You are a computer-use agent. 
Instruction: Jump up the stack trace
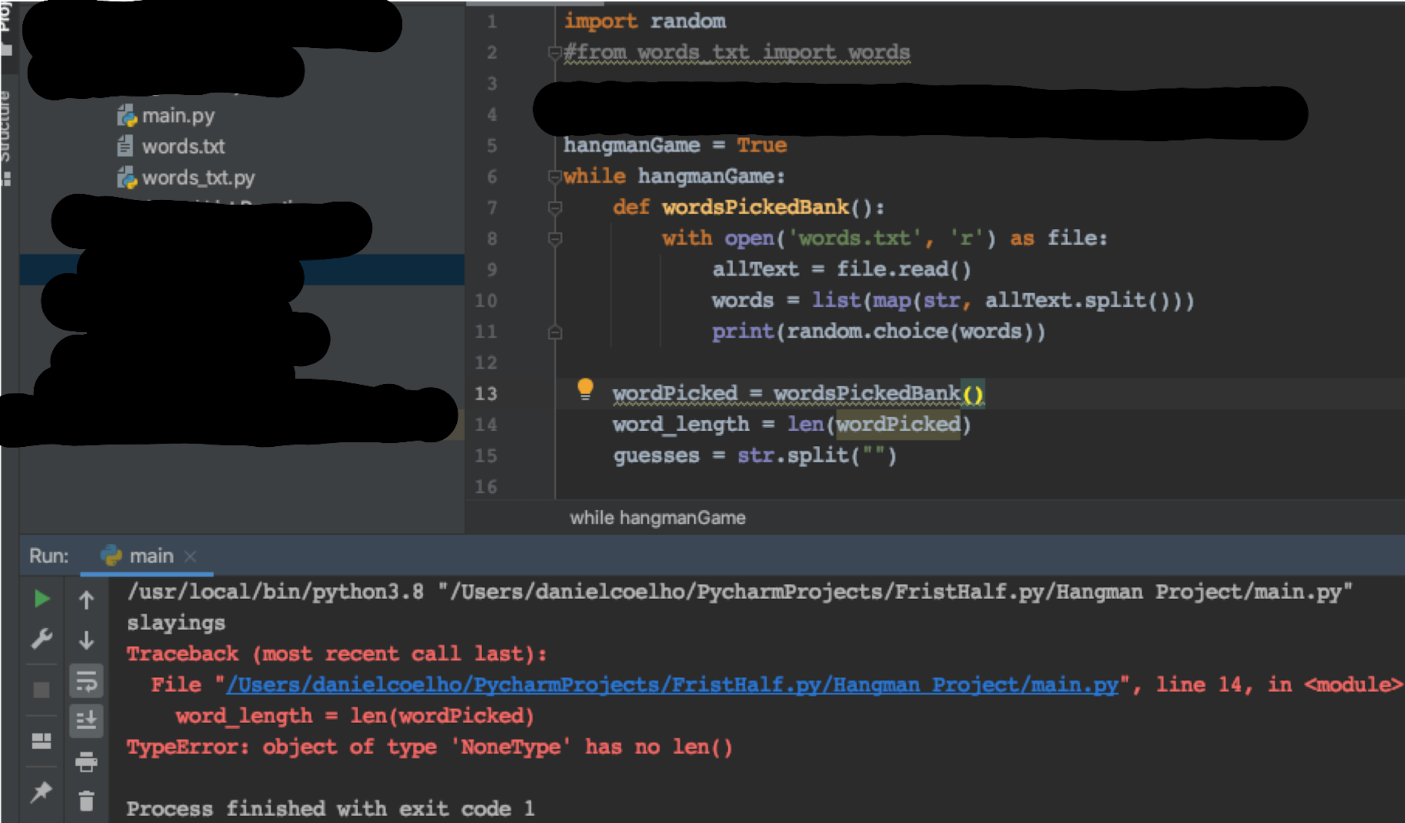point(86,598)
